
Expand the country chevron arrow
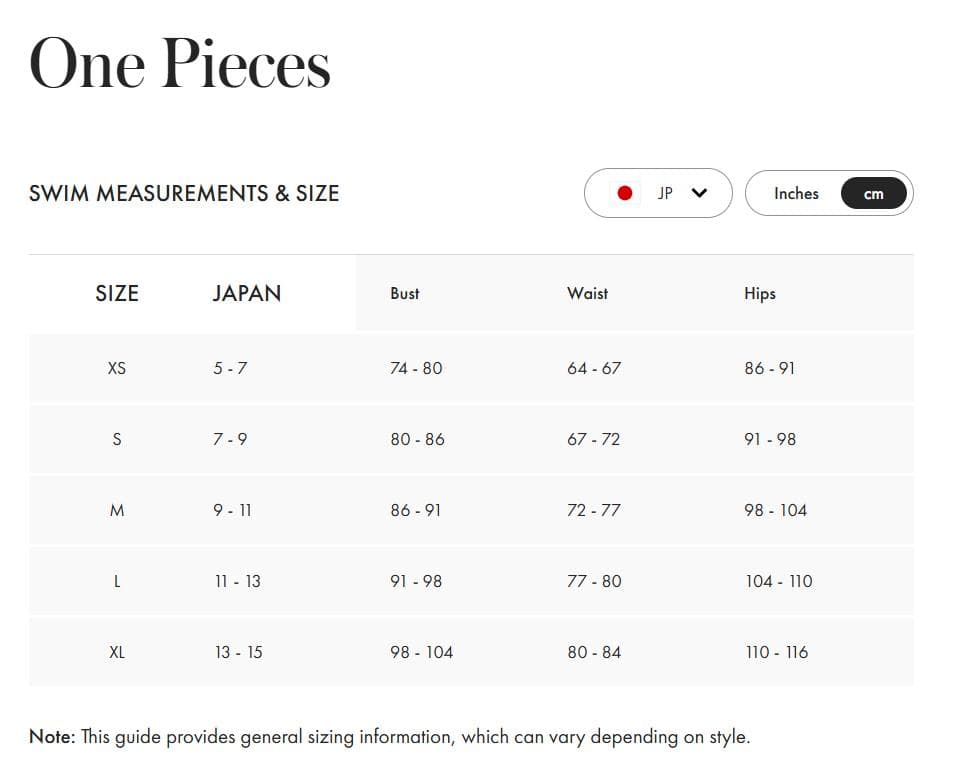click(699, 194)
